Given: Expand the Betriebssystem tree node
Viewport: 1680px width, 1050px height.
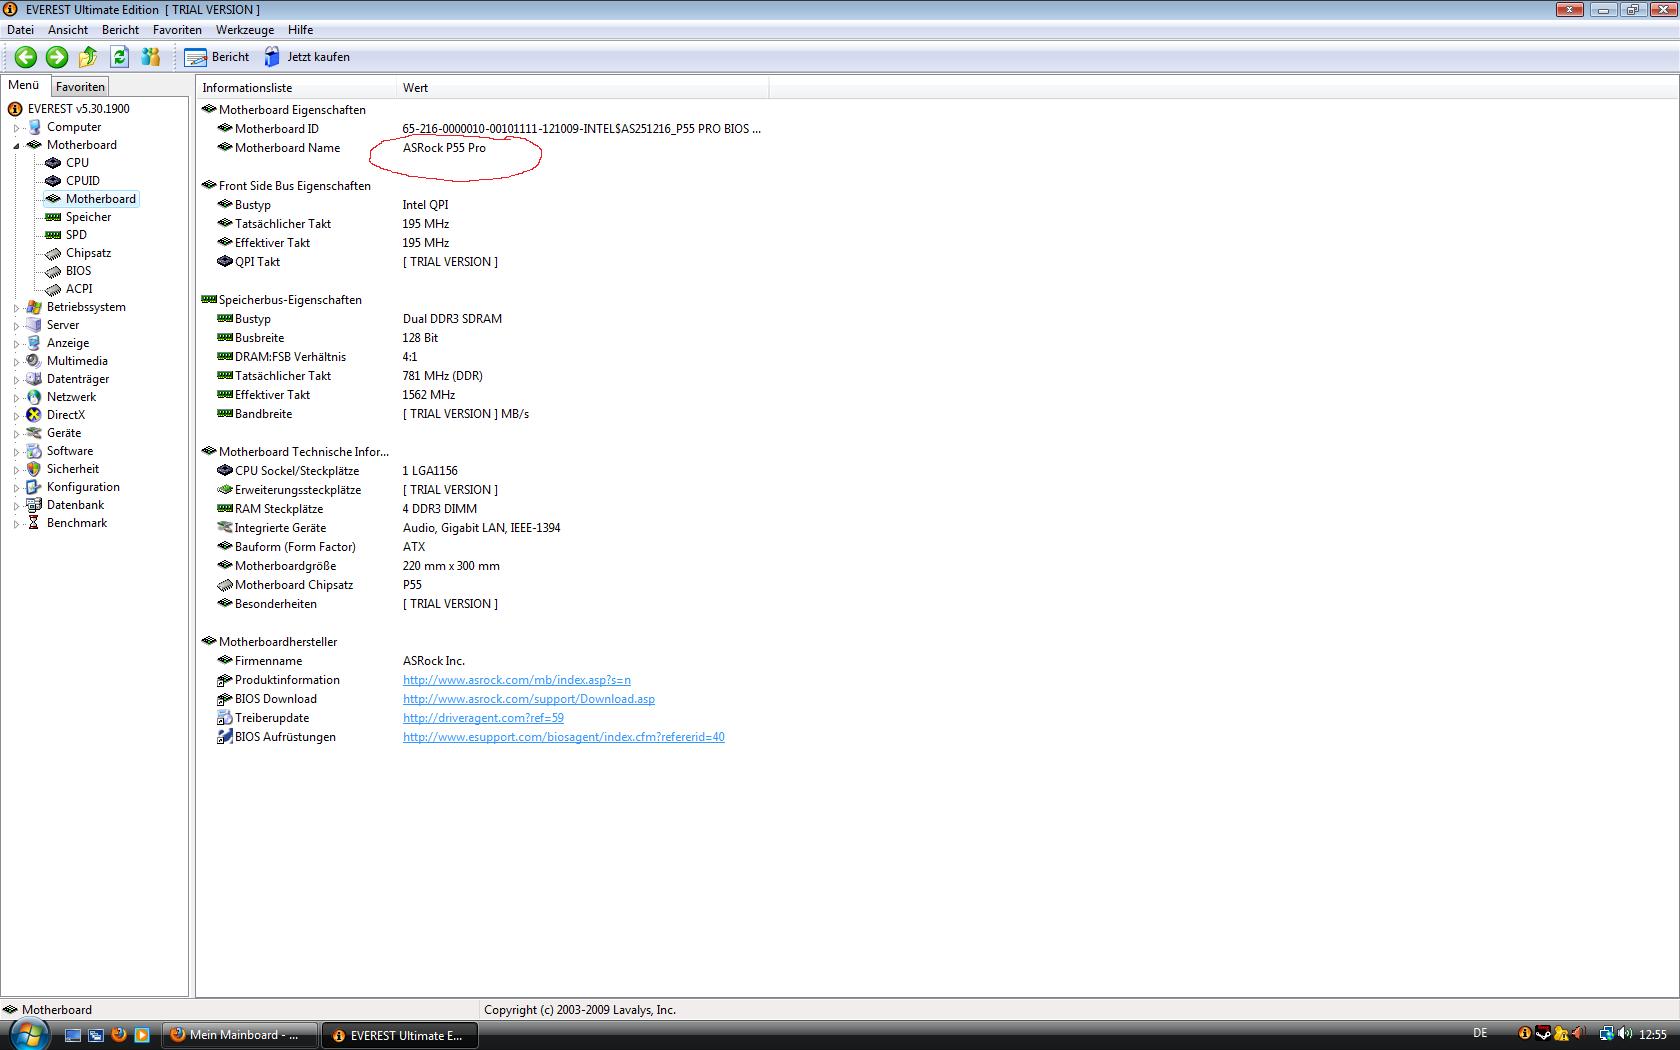Looking at the screenshot, I should click(x=16, y=308).
